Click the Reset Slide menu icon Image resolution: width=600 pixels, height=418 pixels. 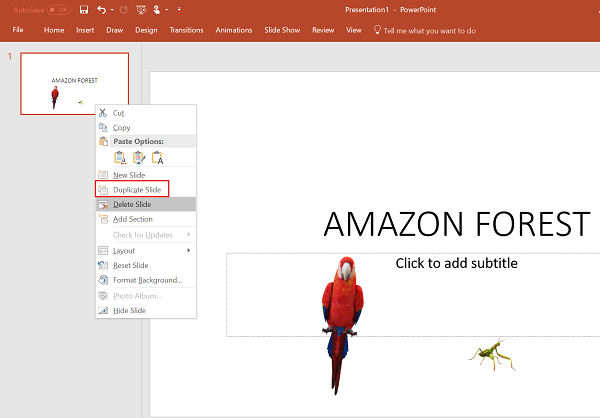point(103,265)
